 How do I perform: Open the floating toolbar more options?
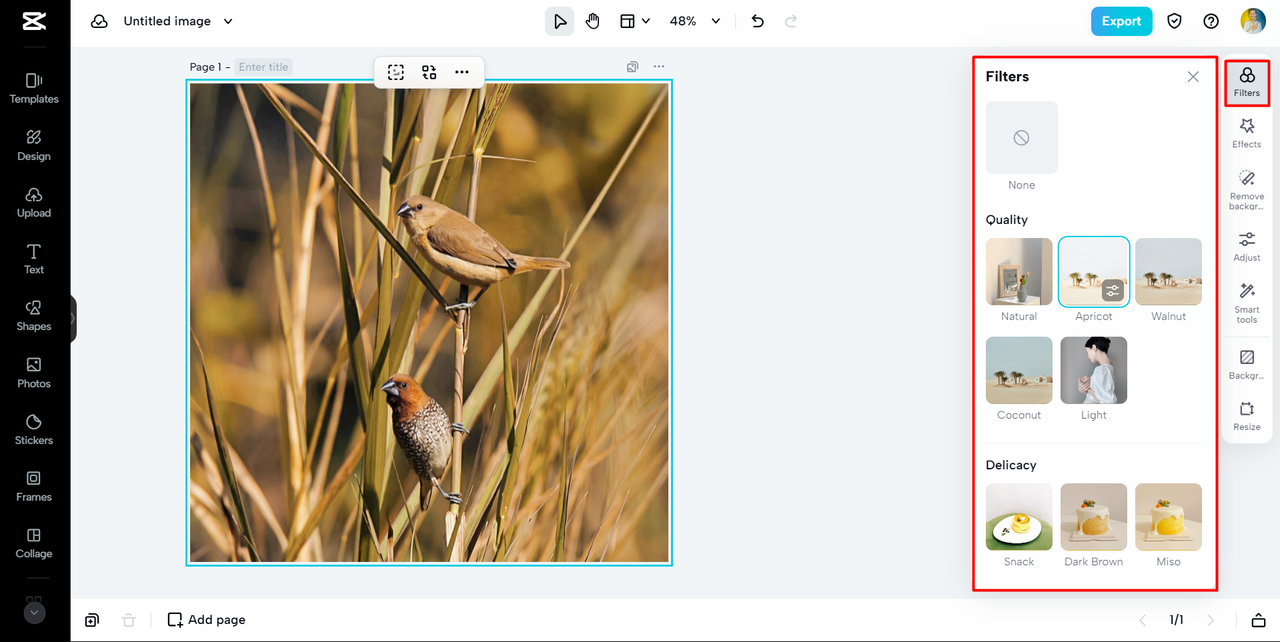[461, 72]
